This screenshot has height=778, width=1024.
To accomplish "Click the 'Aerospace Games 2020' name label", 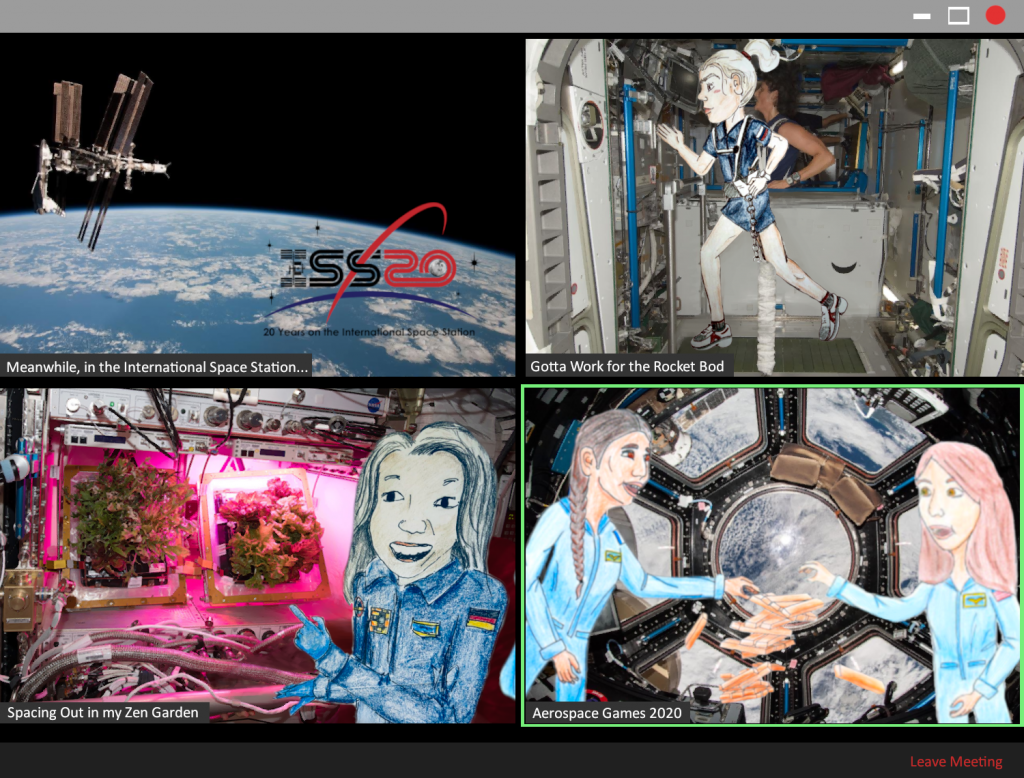I will (x=607, y=713).
